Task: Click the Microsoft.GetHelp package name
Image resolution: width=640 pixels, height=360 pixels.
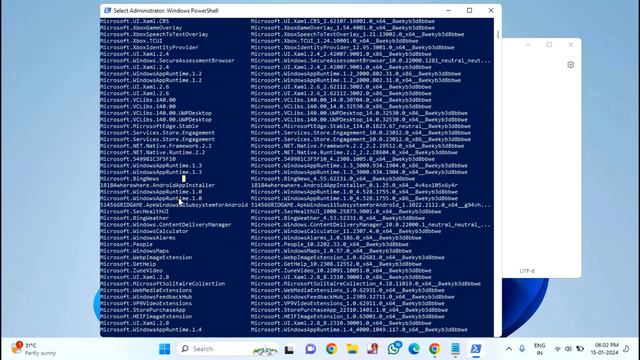Action: (x=128, y=264)
